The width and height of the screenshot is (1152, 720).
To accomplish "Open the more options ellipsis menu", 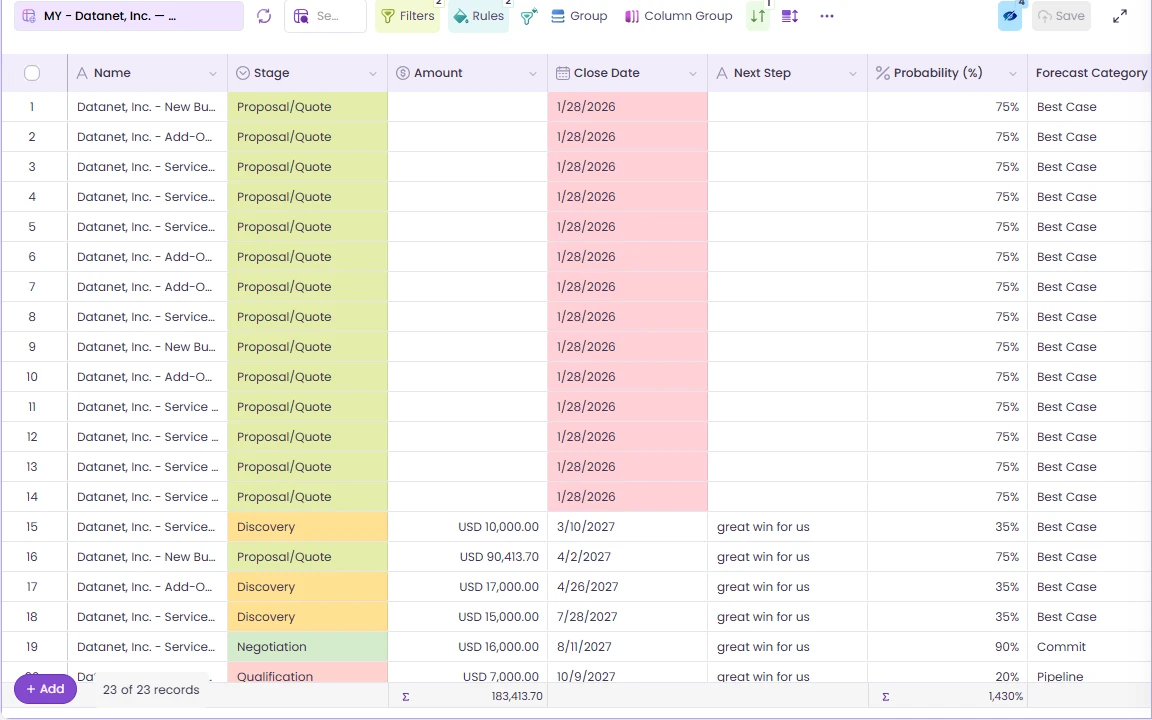I will click(827, 16).
